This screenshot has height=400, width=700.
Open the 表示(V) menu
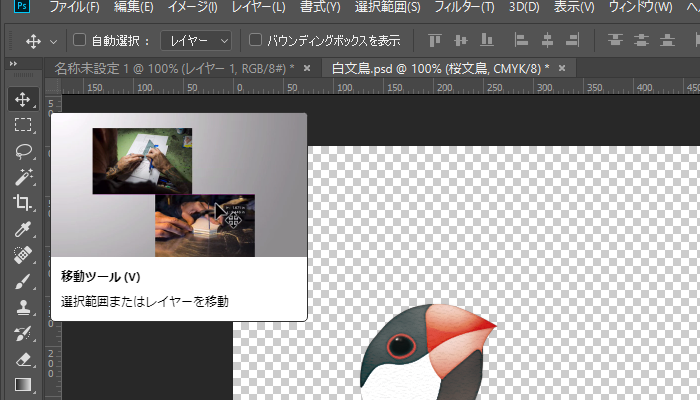pyautogui.click(x=574, y=7)
